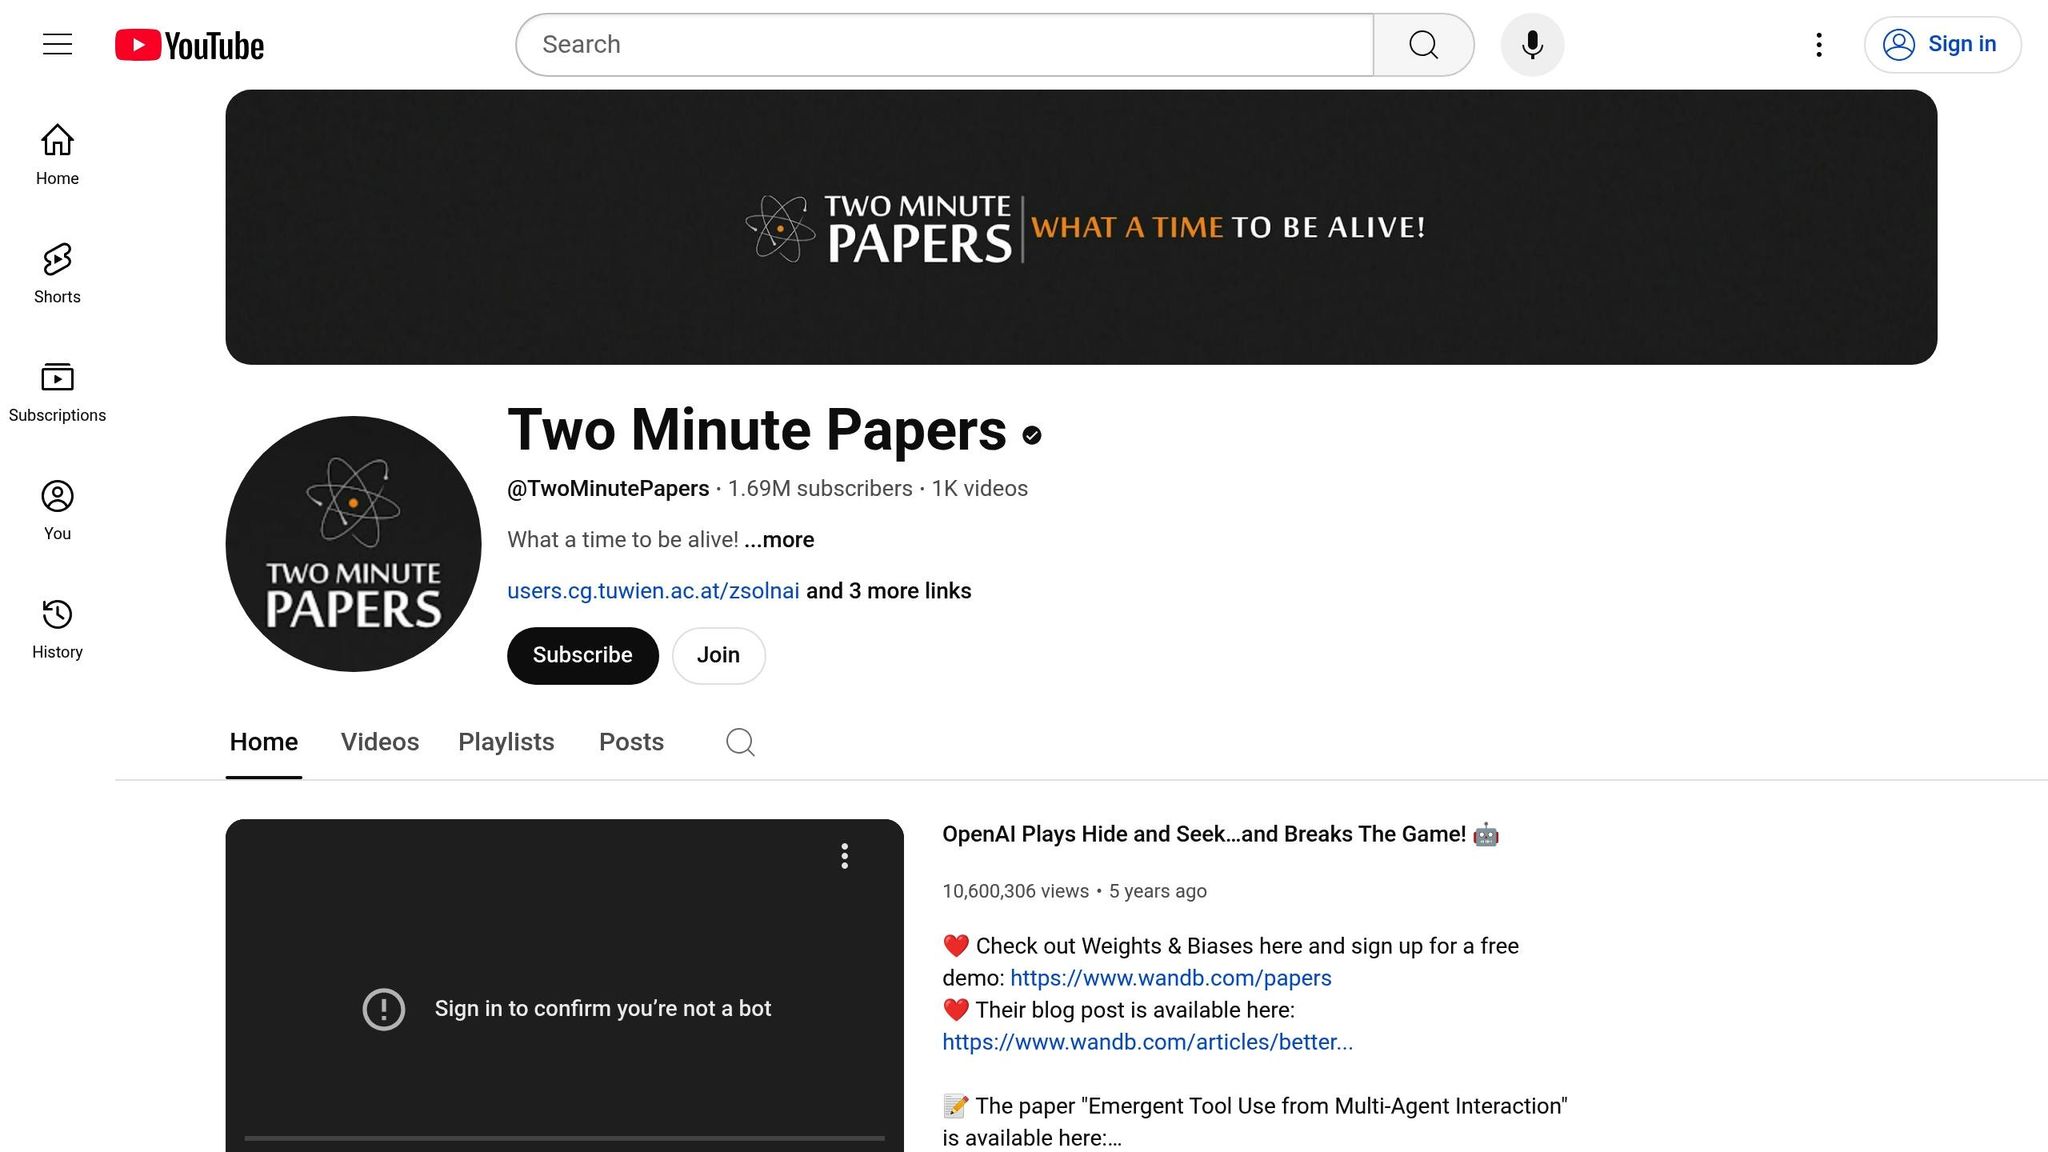Click into the Search input field
The width and height of the screenshot is (2048, 1152).
coord(944,45)
